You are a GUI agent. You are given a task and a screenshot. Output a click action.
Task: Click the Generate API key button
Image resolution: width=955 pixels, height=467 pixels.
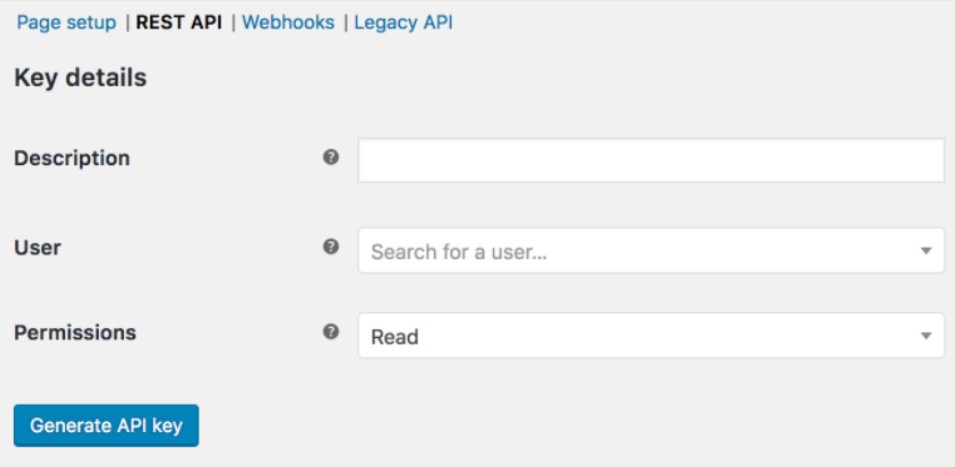pos(106,426)
